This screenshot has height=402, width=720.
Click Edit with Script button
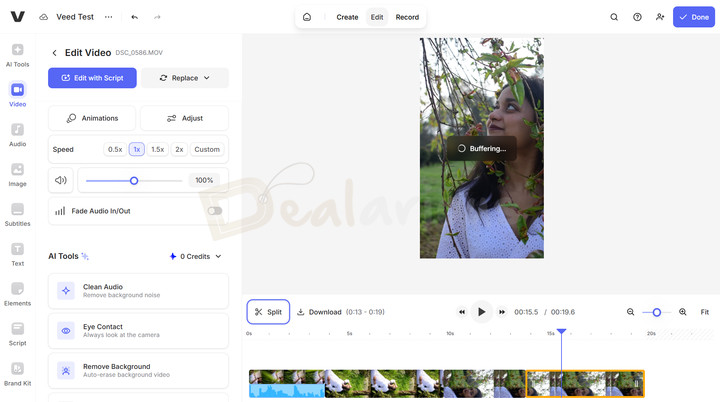click(92, 78)
